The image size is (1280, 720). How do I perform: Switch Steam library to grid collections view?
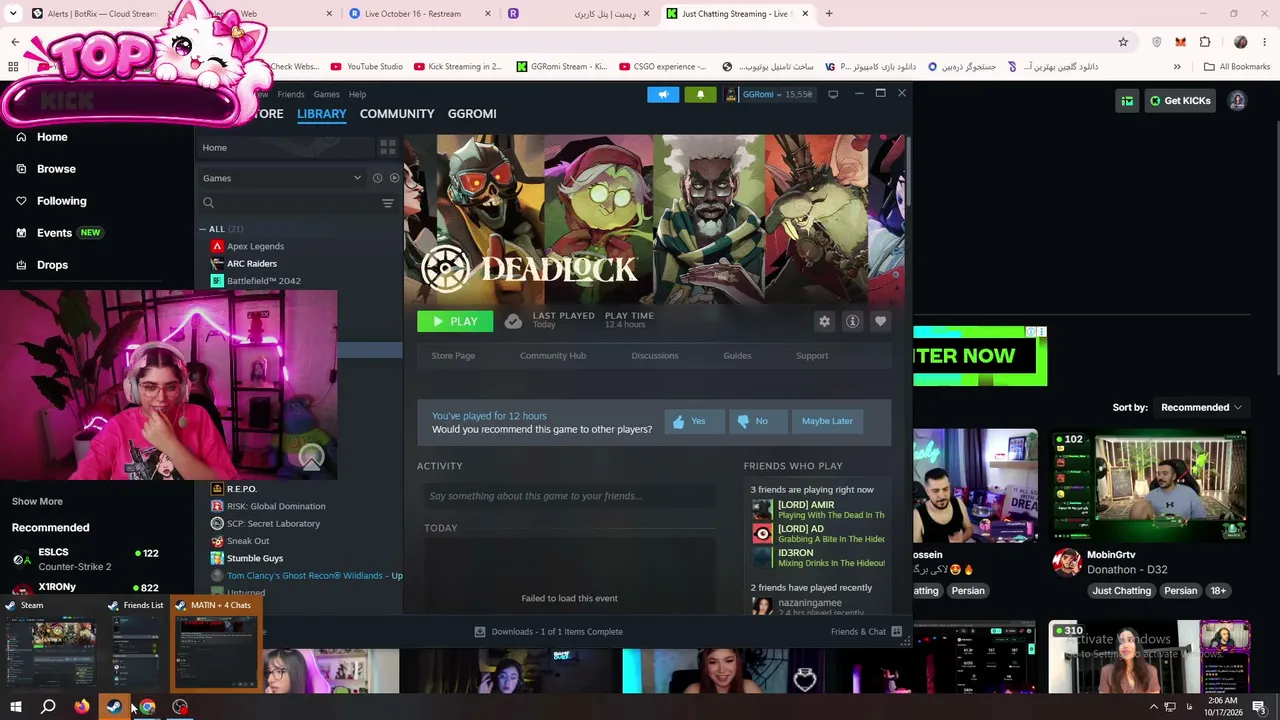[388, 148]
